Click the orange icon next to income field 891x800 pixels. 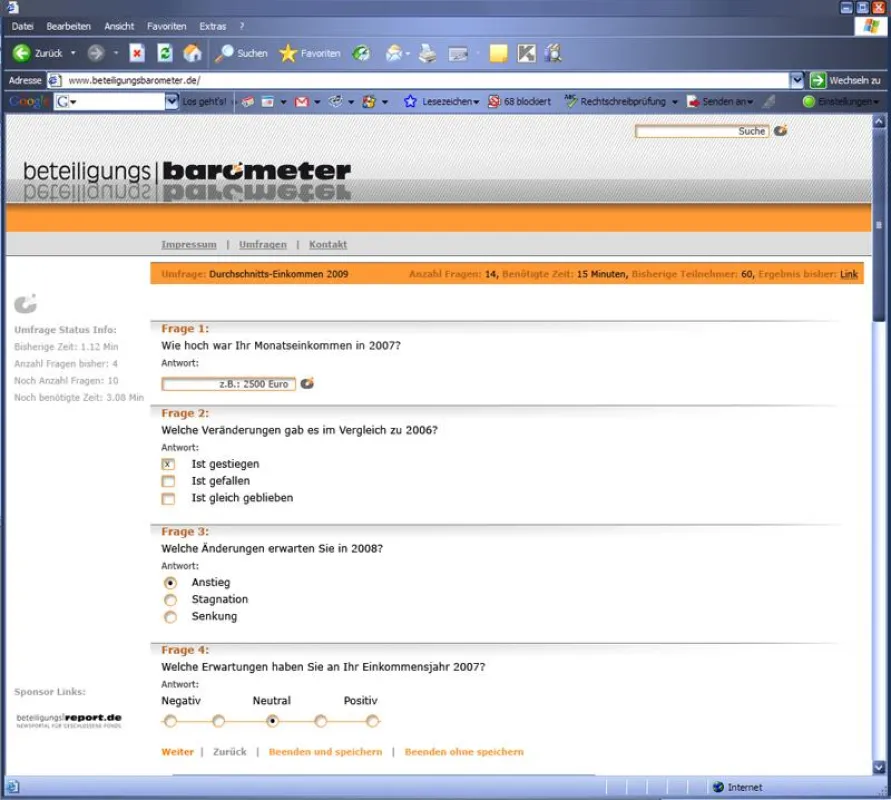pos(307,384)
